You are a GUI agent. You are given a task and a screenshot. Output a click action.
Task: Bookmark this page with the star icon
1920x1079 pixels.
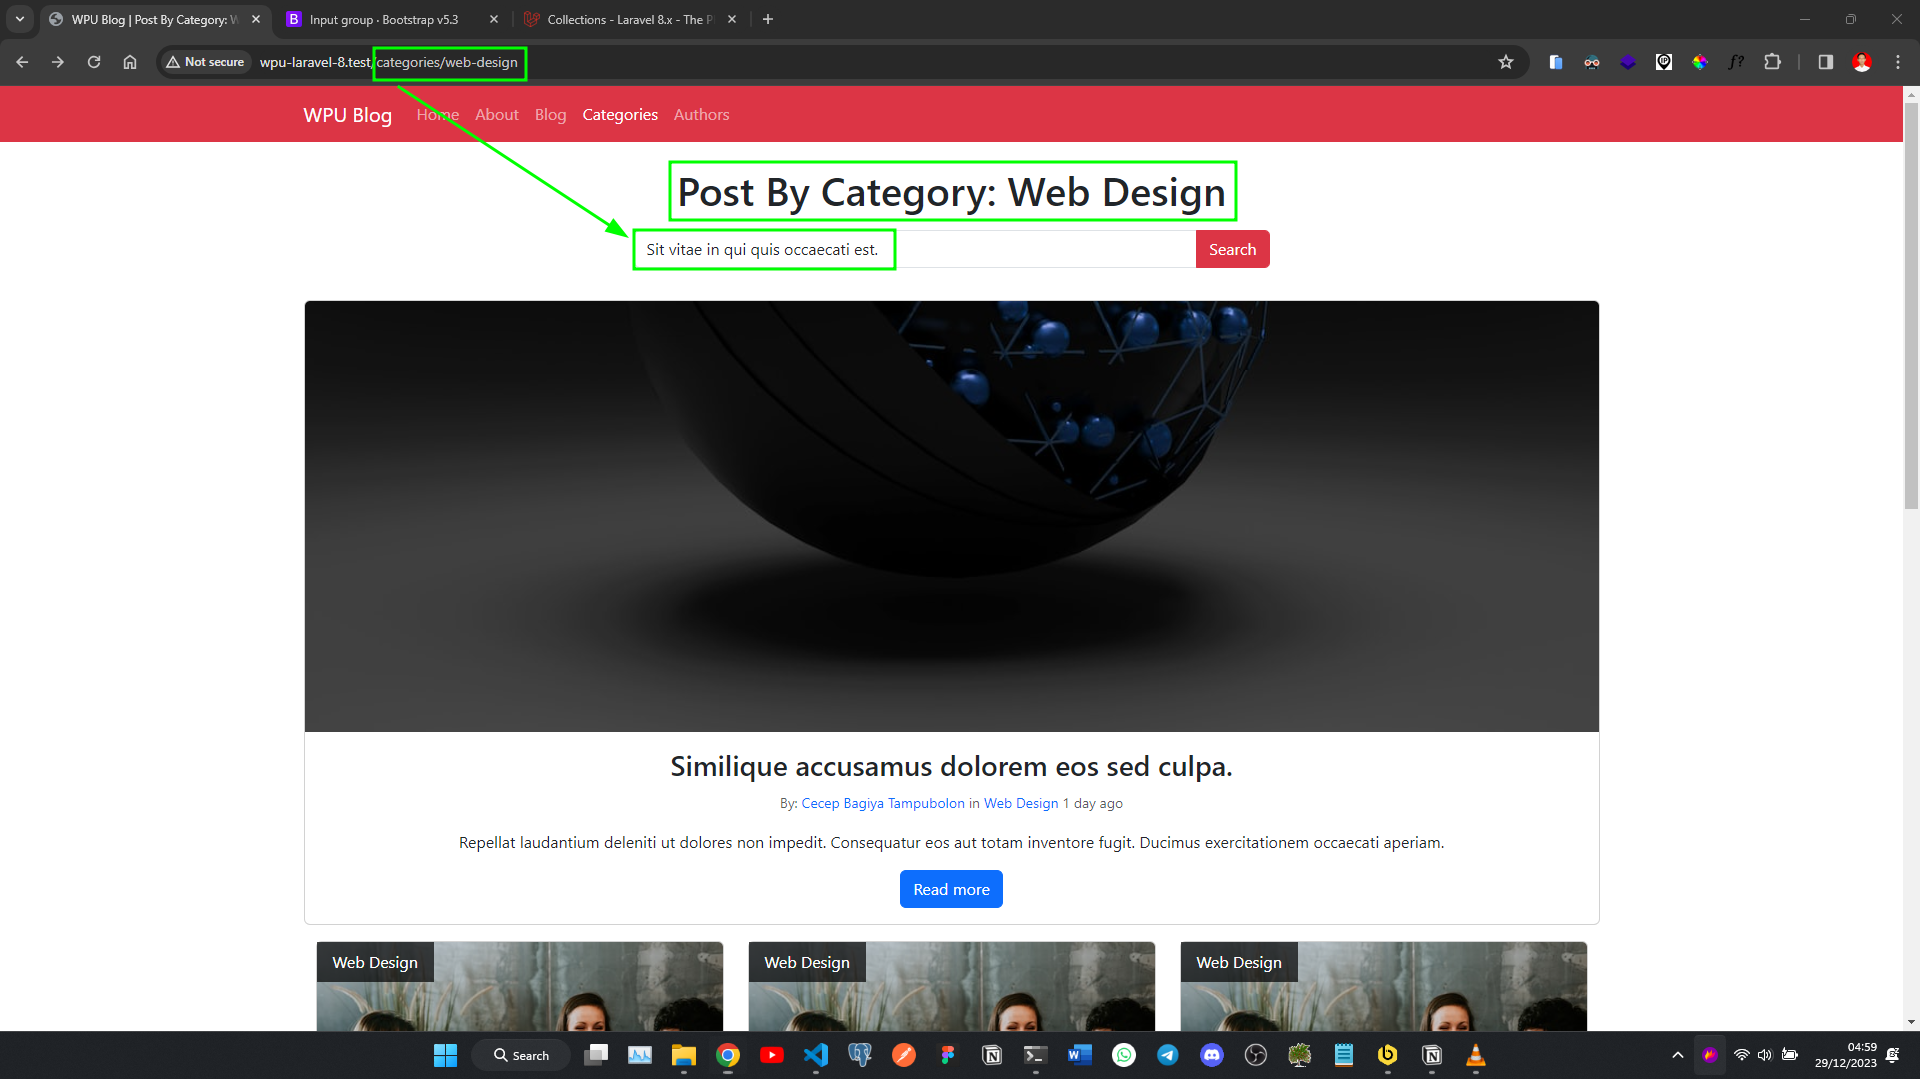1506,62
